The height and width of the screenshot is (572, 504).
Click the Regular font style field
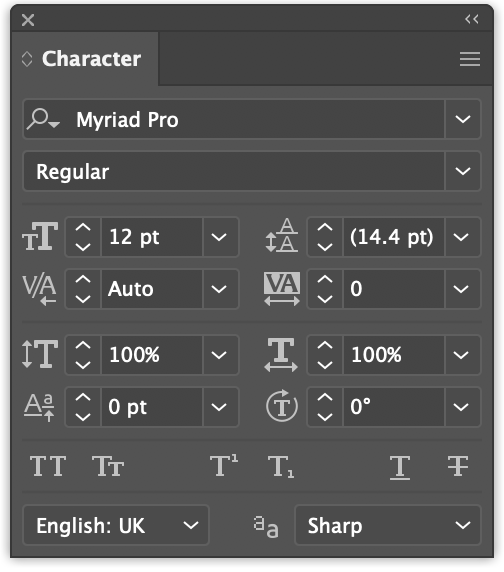click(x=234, y=171)
